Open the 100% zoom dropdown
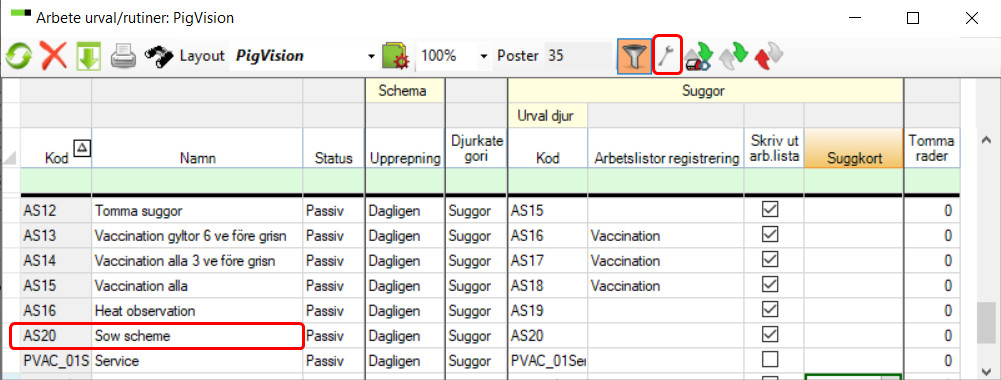 point(483,56)
